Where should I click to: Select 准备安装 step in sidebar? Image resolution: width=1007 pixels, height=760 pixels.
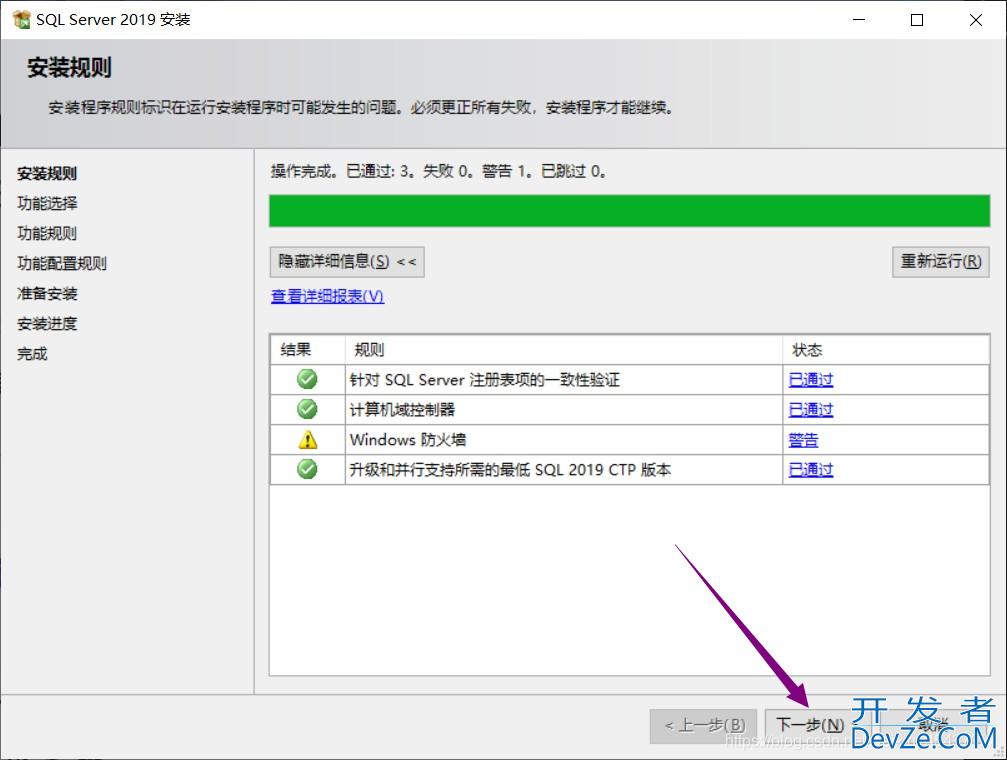(x=47, y=294)
